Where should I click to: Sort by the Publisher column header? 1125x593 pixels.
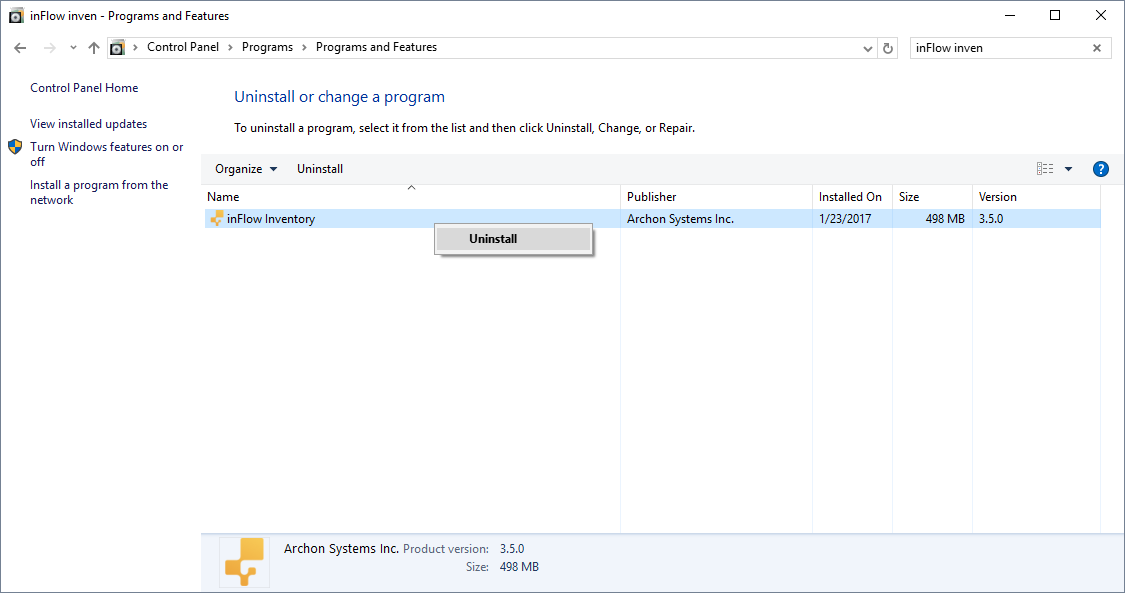point(716,196)
